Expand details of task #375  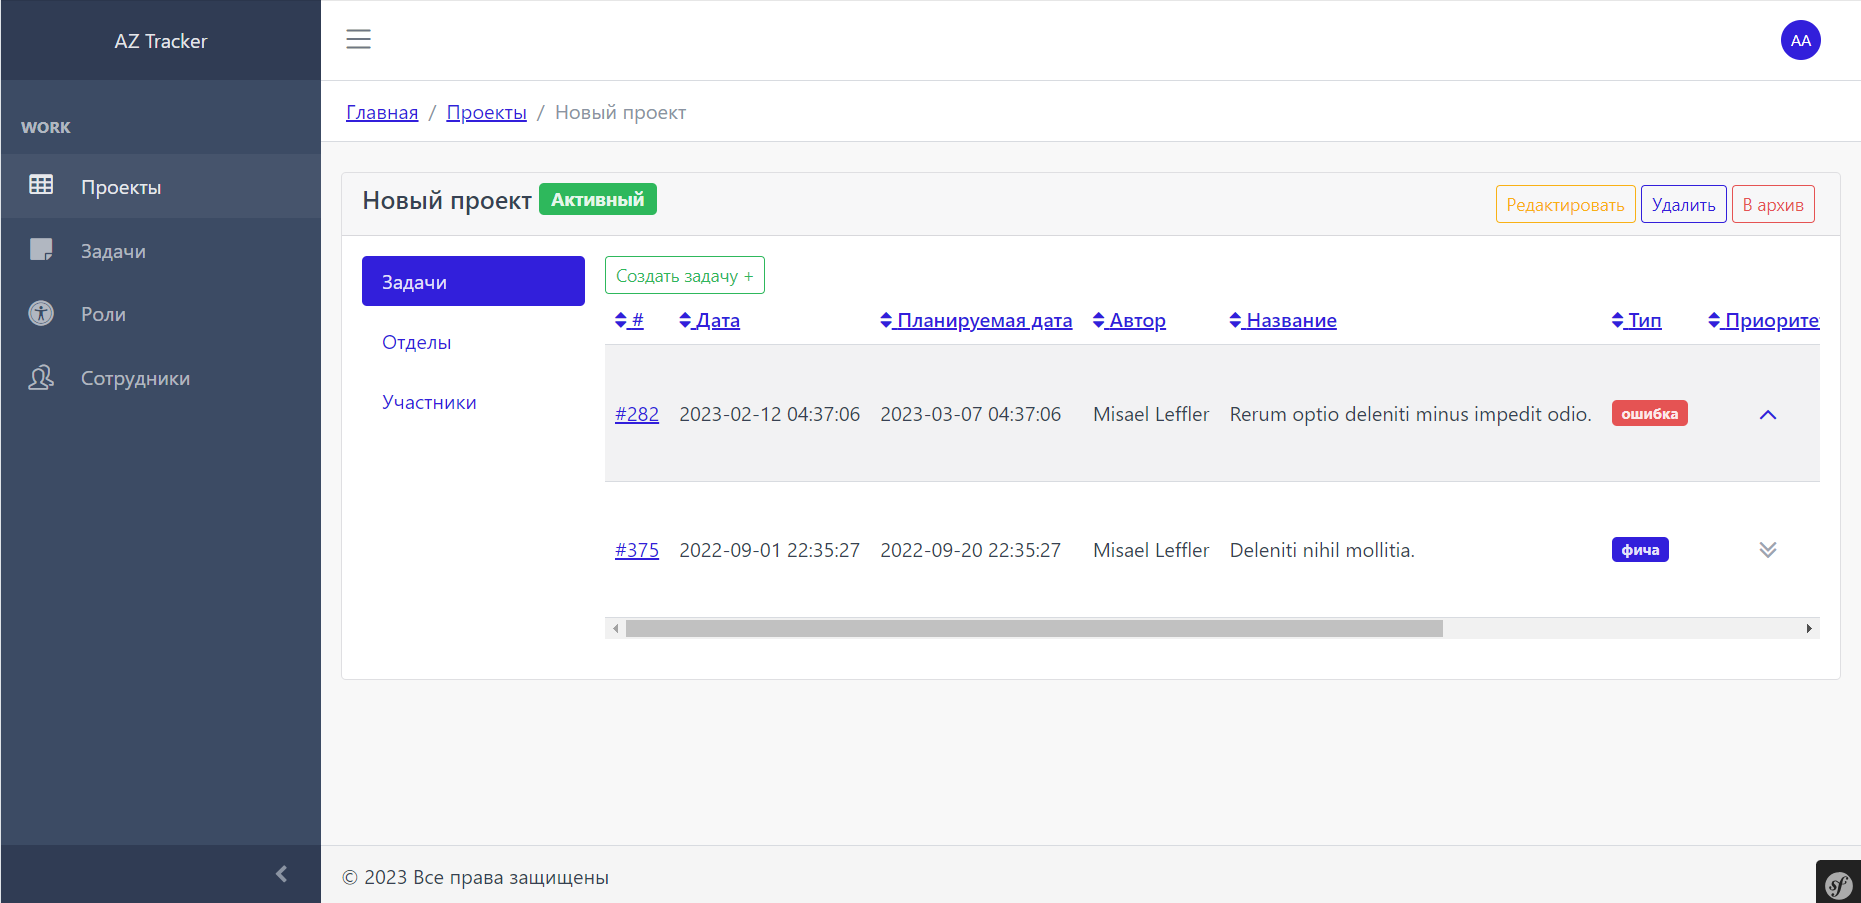[1768, 549]
